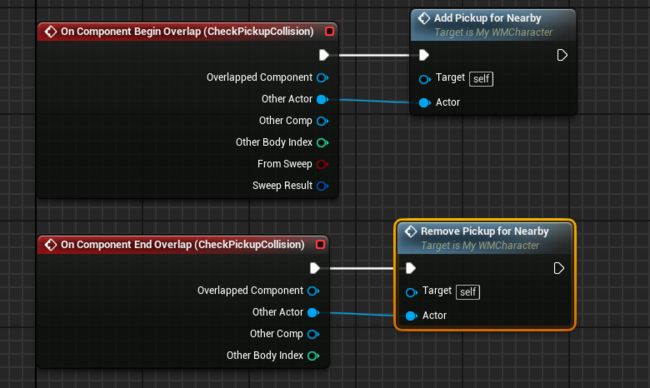This screenshot has width=650, height=388.
Task: Click function icon on Remove Pickup for Nearby title
Action: click(x=410, y=231)
